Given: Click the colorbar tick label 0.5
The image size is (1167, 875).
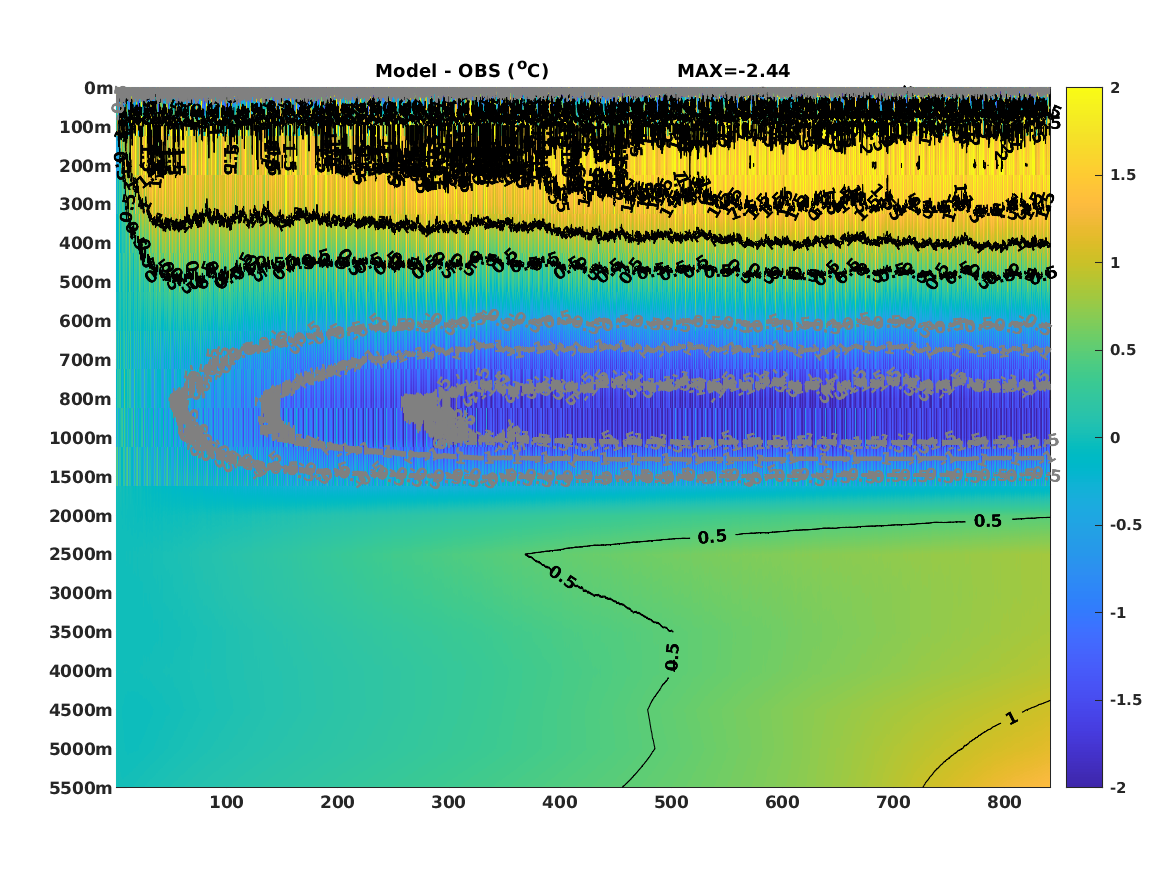Looking at the screenshot, I should tap(1123, 350).
